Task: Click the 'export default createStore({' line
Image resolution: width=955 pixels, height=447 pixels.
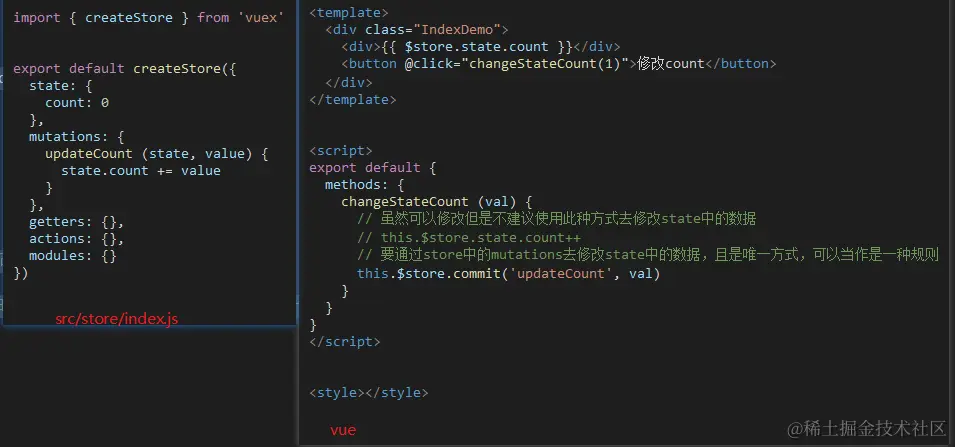Action: tap(124, 69)
